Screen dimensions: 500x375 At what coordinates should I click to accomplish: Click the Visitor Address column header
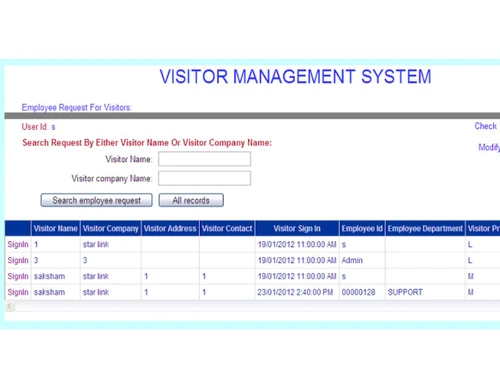[x=170, y=228]
